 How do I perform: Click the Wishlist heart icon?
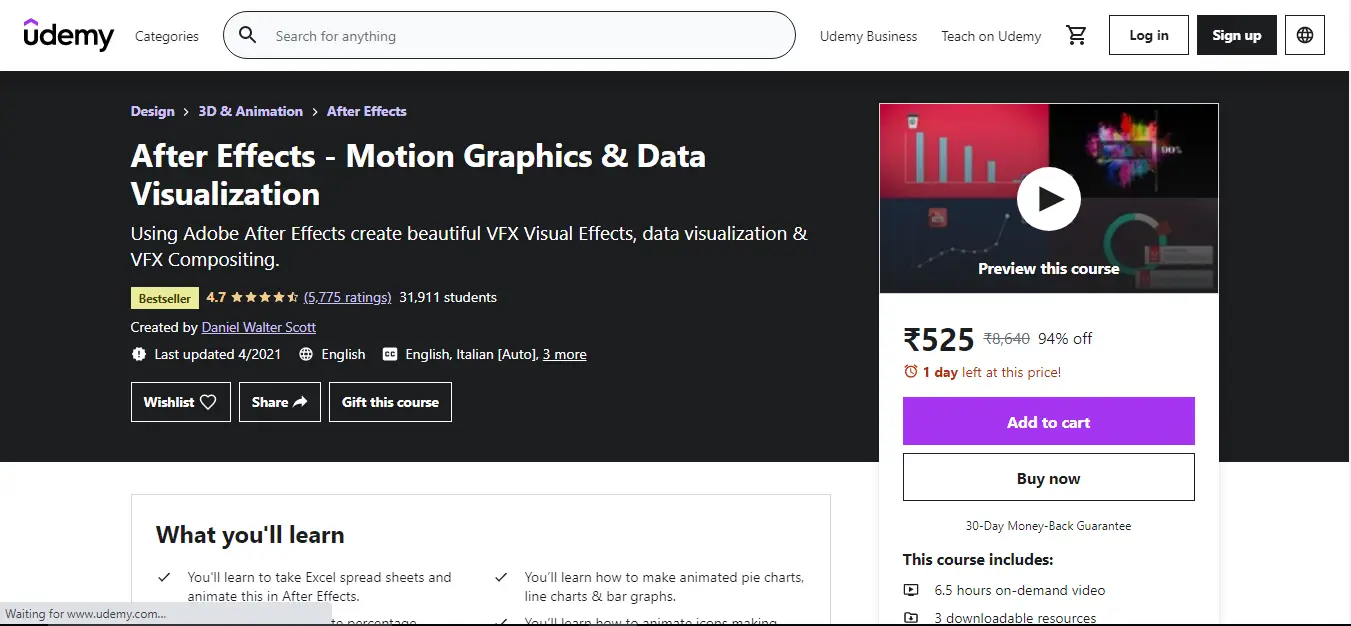point(208,401)
